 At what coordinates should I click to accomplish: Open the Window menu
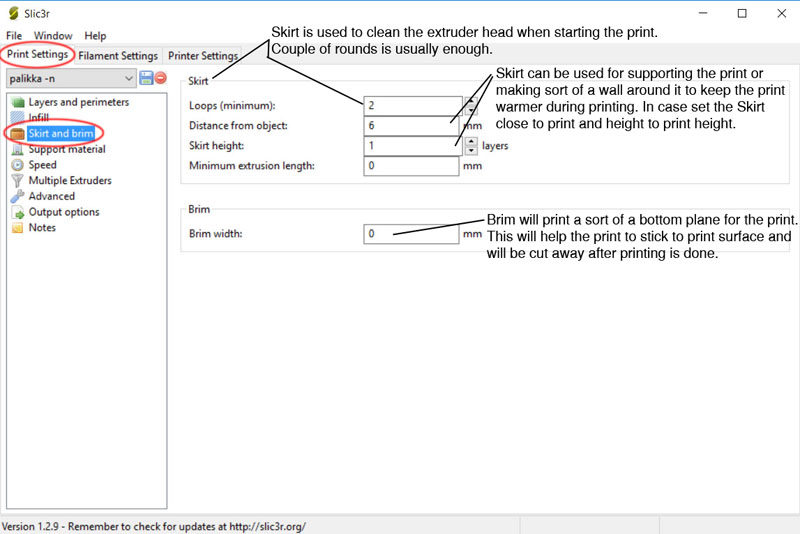53,36
